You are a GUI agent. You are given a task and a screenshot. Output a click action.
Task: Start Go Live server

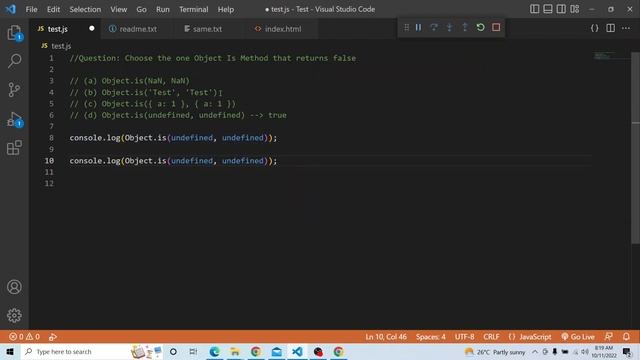tap(578, 337)
